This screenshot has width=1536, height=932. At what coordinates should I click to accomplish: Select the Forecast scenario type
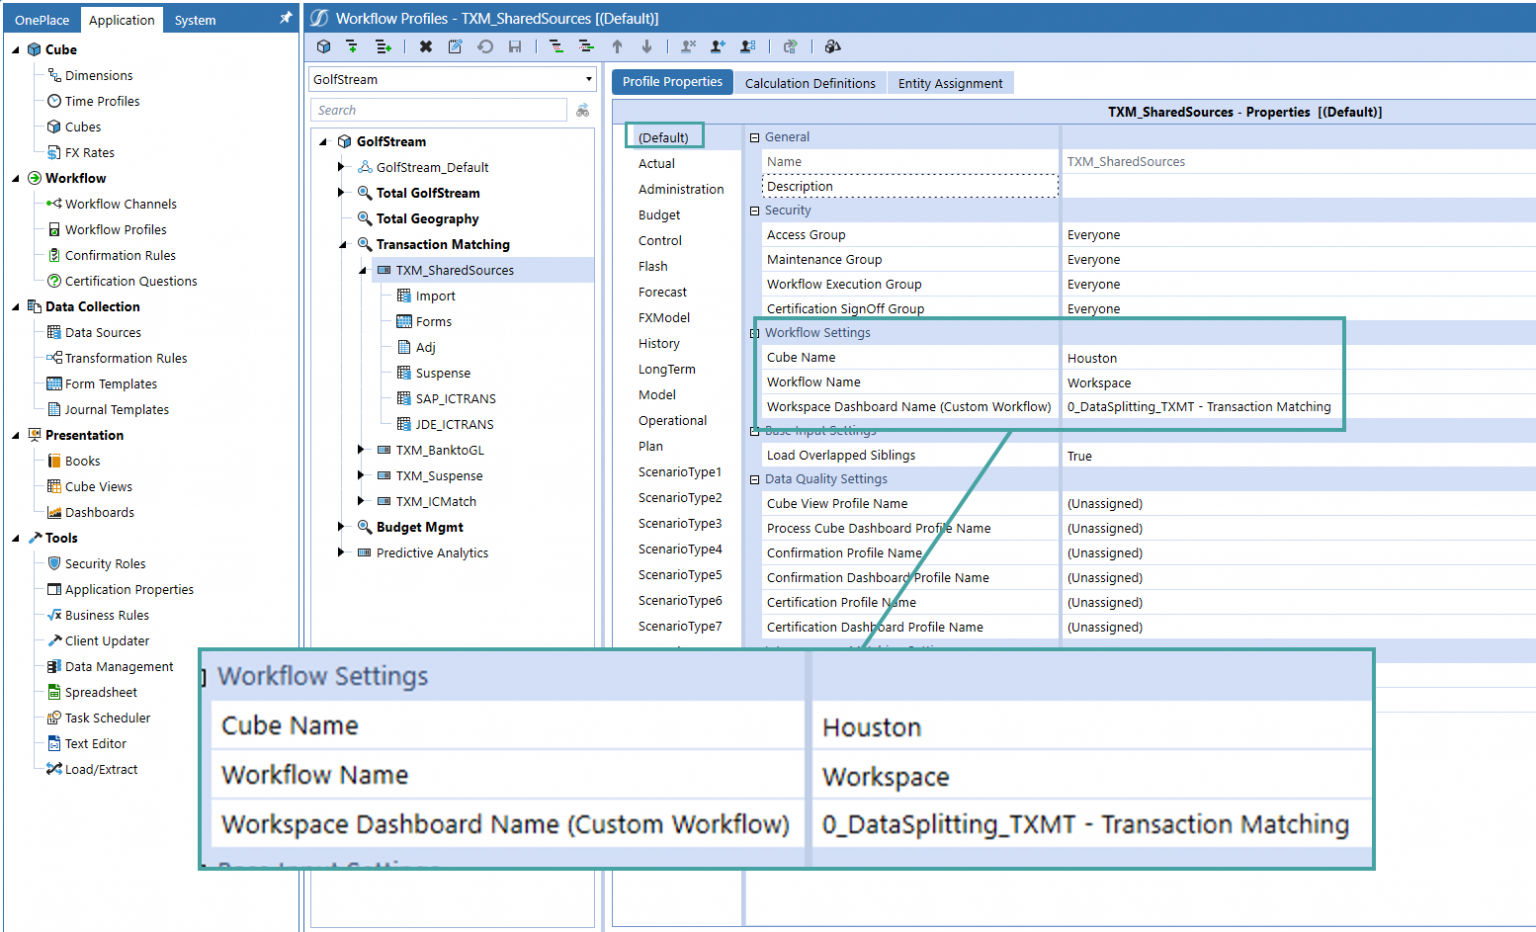click(663, 292)
